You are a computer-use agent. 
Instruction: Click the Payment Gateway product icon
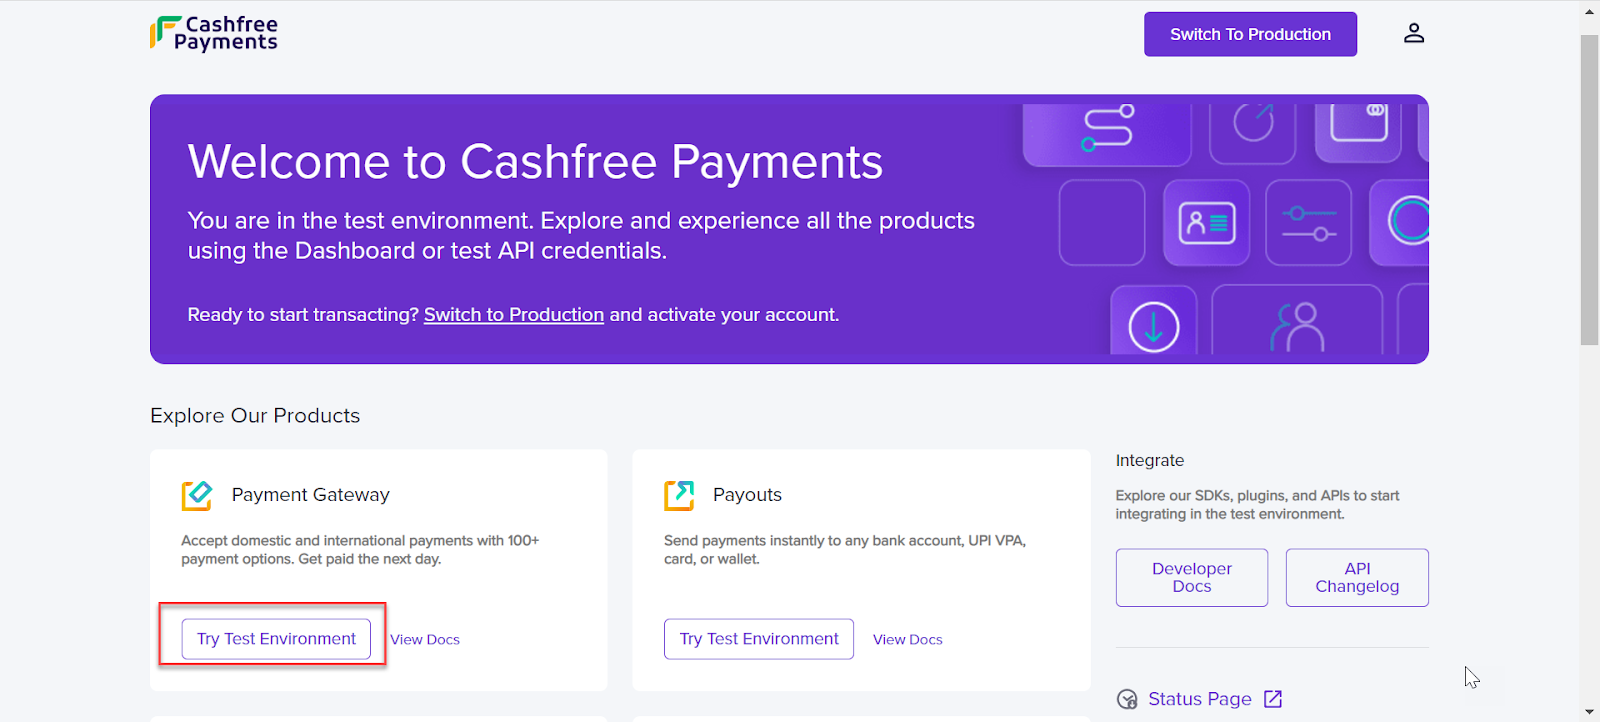click(x=197, y=495)
